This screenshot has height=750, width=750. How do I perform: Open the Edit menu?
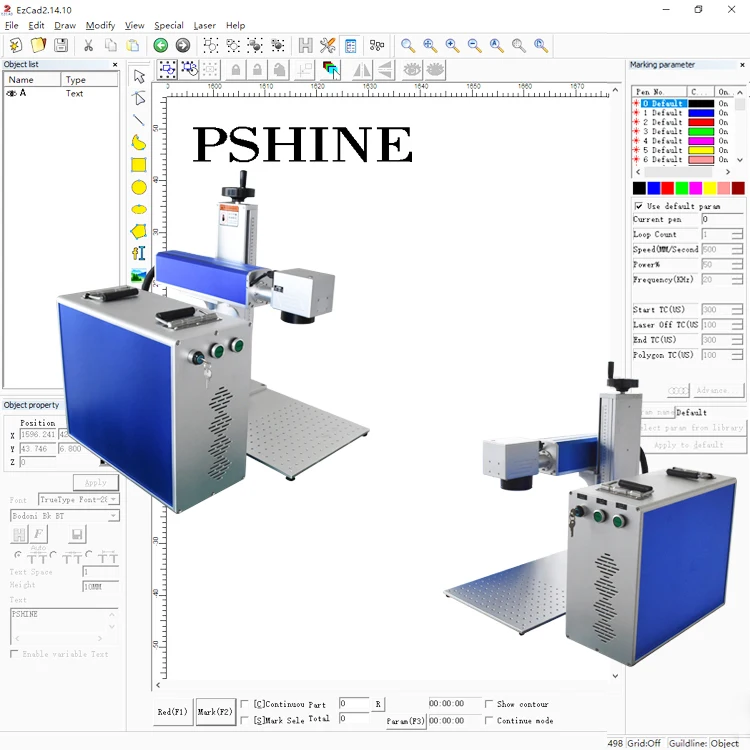[36, 25]
